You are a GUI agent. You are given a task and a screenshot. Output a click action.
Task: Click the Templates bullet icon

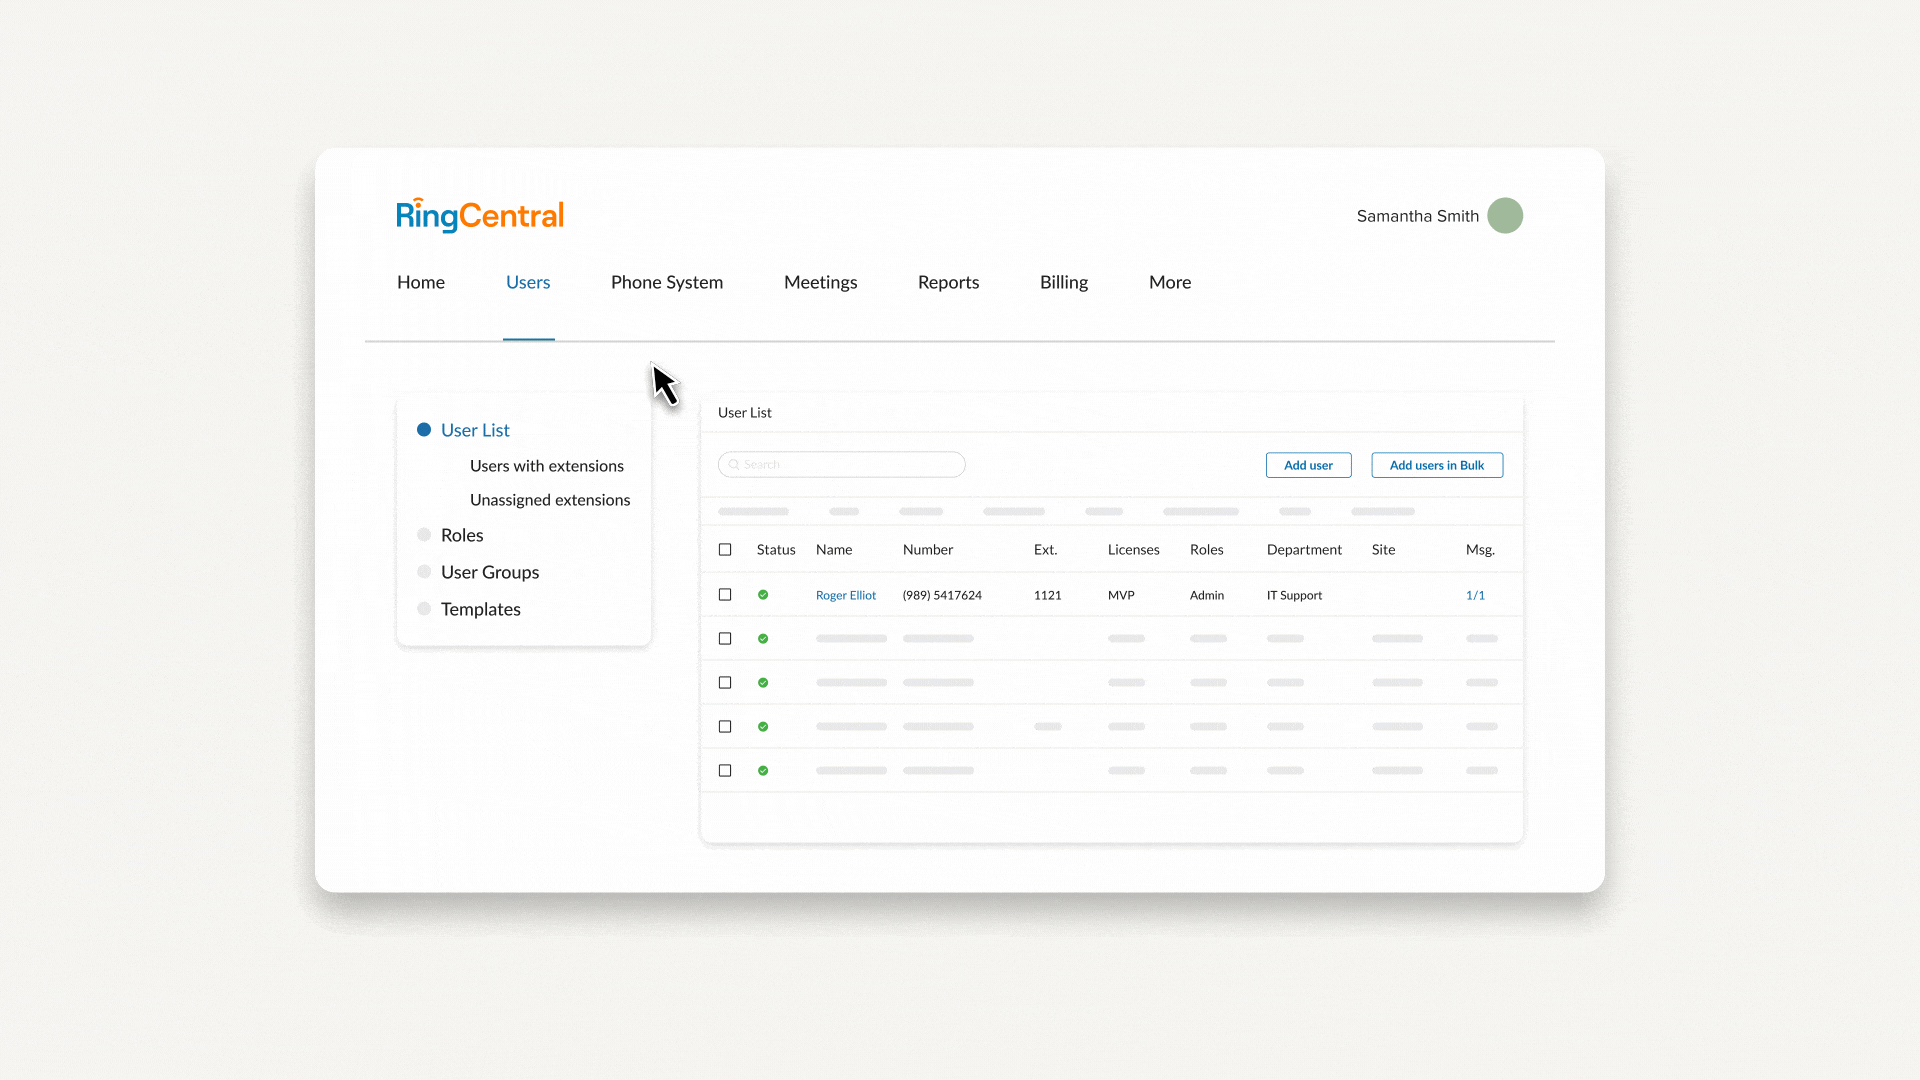tap(424, 609)
